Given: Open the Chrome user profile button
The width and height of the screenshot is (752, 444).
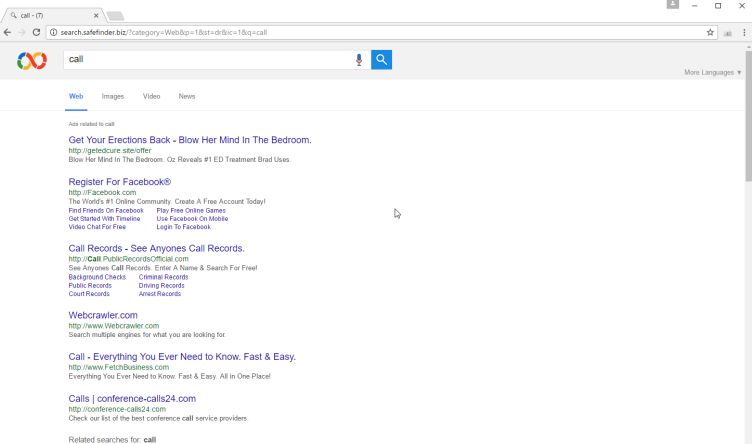Looking at the screenshot, I should 673,5.
